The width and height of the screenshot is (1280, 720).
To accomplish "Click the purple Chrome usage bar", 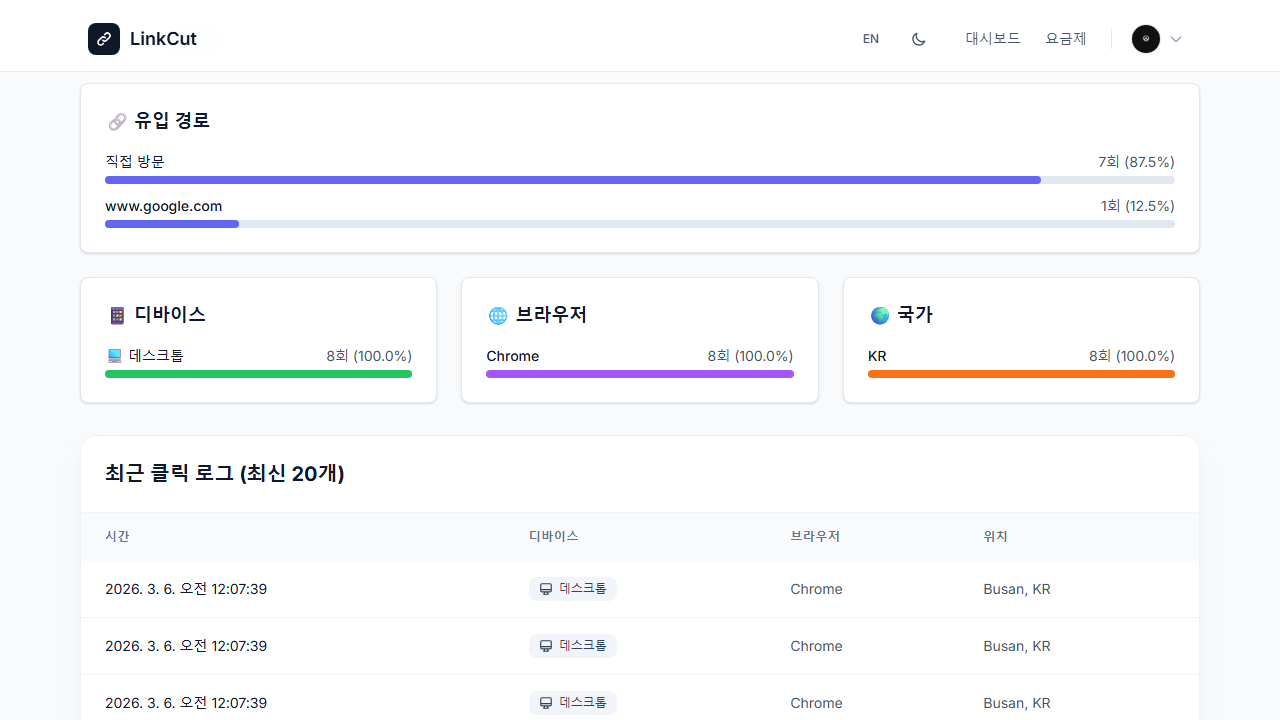I will (640, 374).
